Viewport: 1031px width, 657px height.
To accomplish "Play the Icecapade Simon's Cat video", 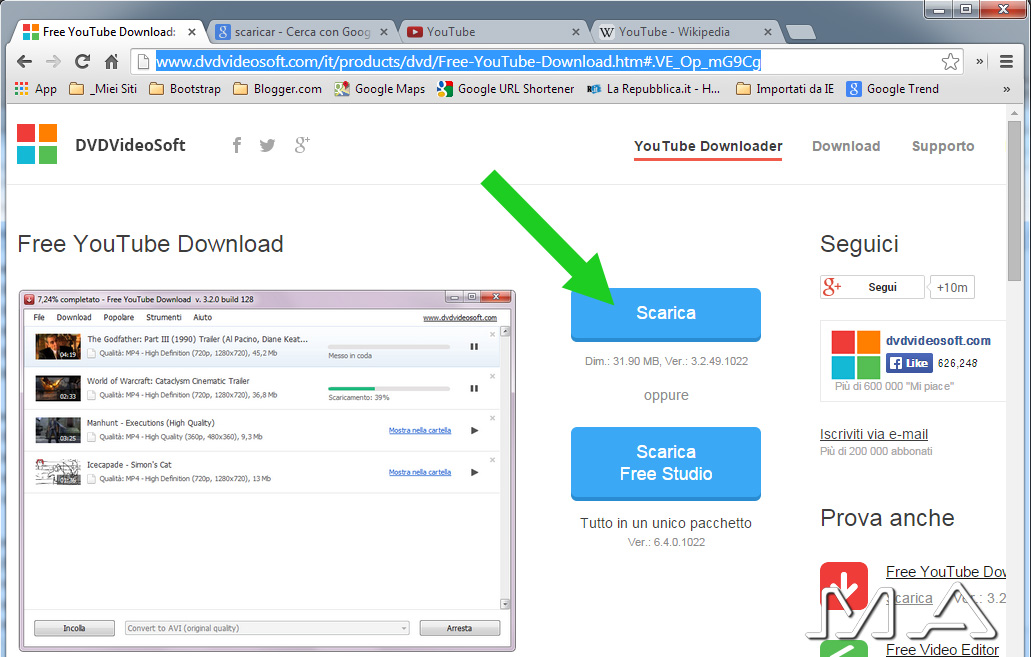I will pyautogui.click(x=475, y=472).
